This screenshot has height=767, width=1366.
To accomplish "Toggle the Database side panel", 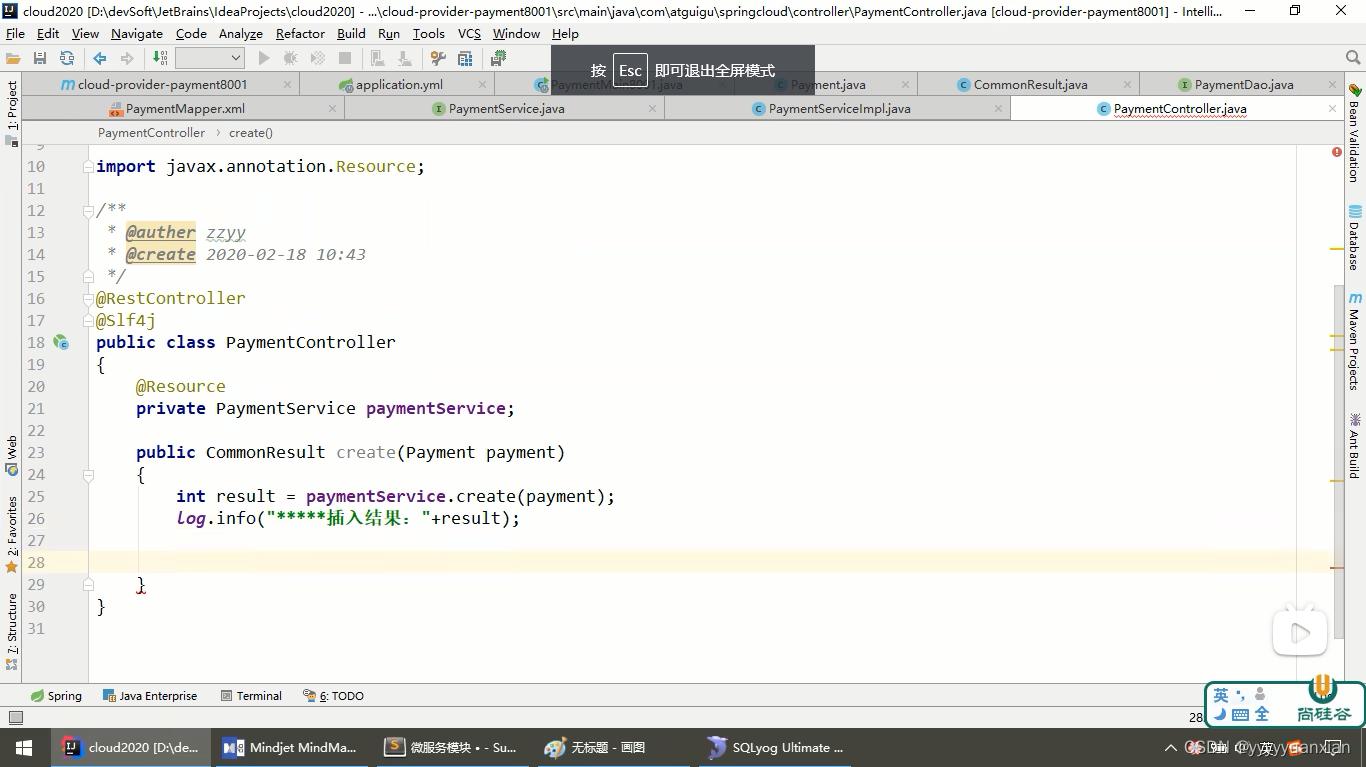I will click(1354, 238).
